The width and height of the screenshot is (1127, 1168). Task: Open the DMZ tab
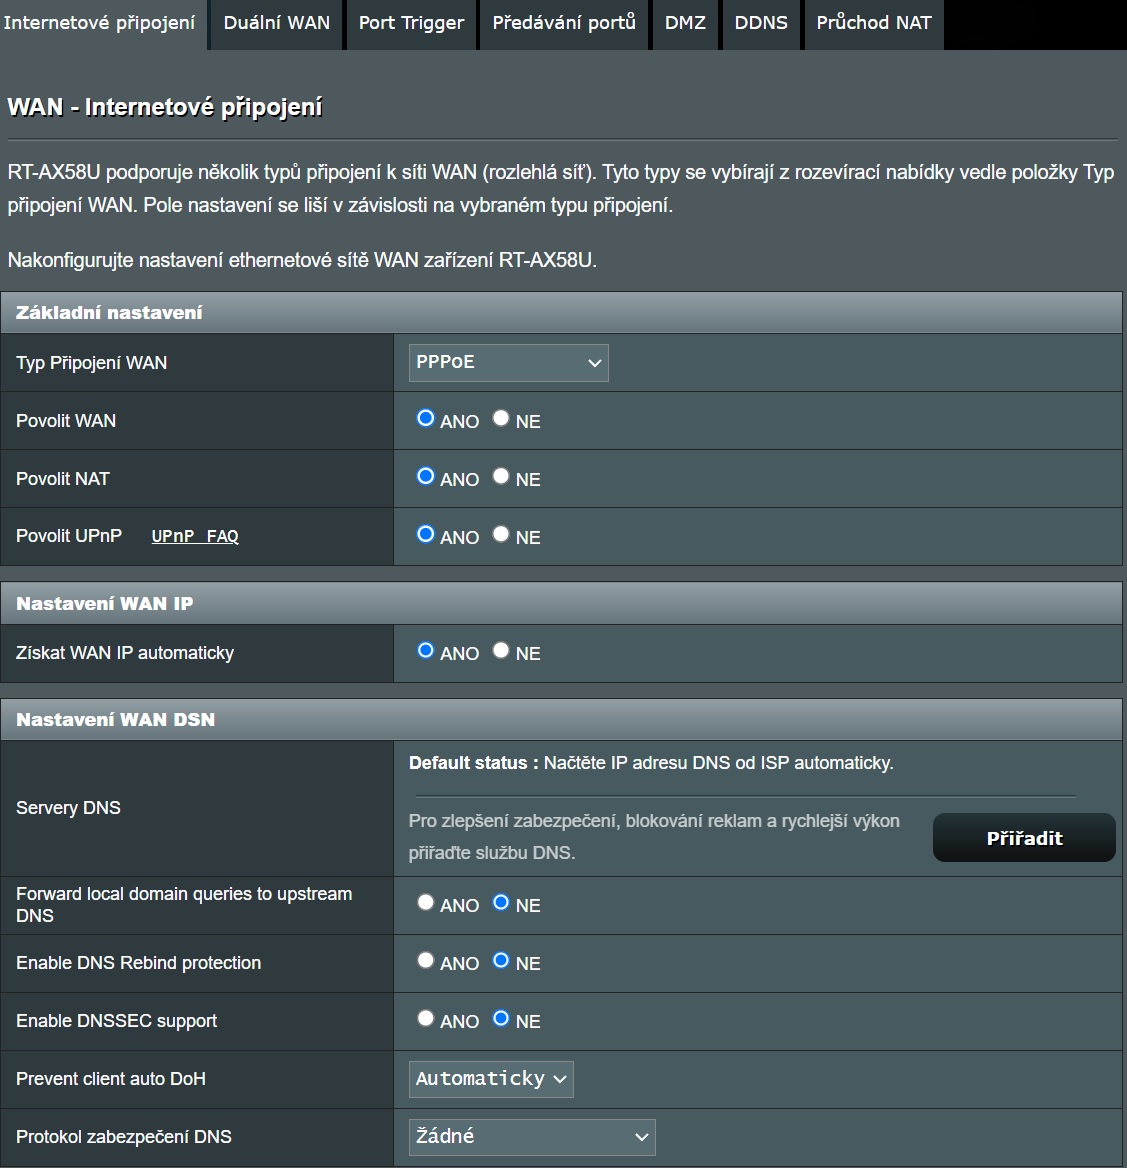(x=685, y=23)
